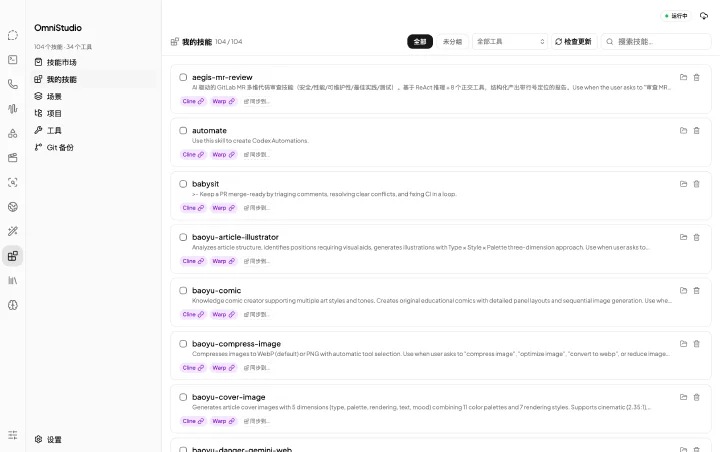Click the Warp tag on automate
Viewport: 720px width, 452px height.
click(224, 154)
